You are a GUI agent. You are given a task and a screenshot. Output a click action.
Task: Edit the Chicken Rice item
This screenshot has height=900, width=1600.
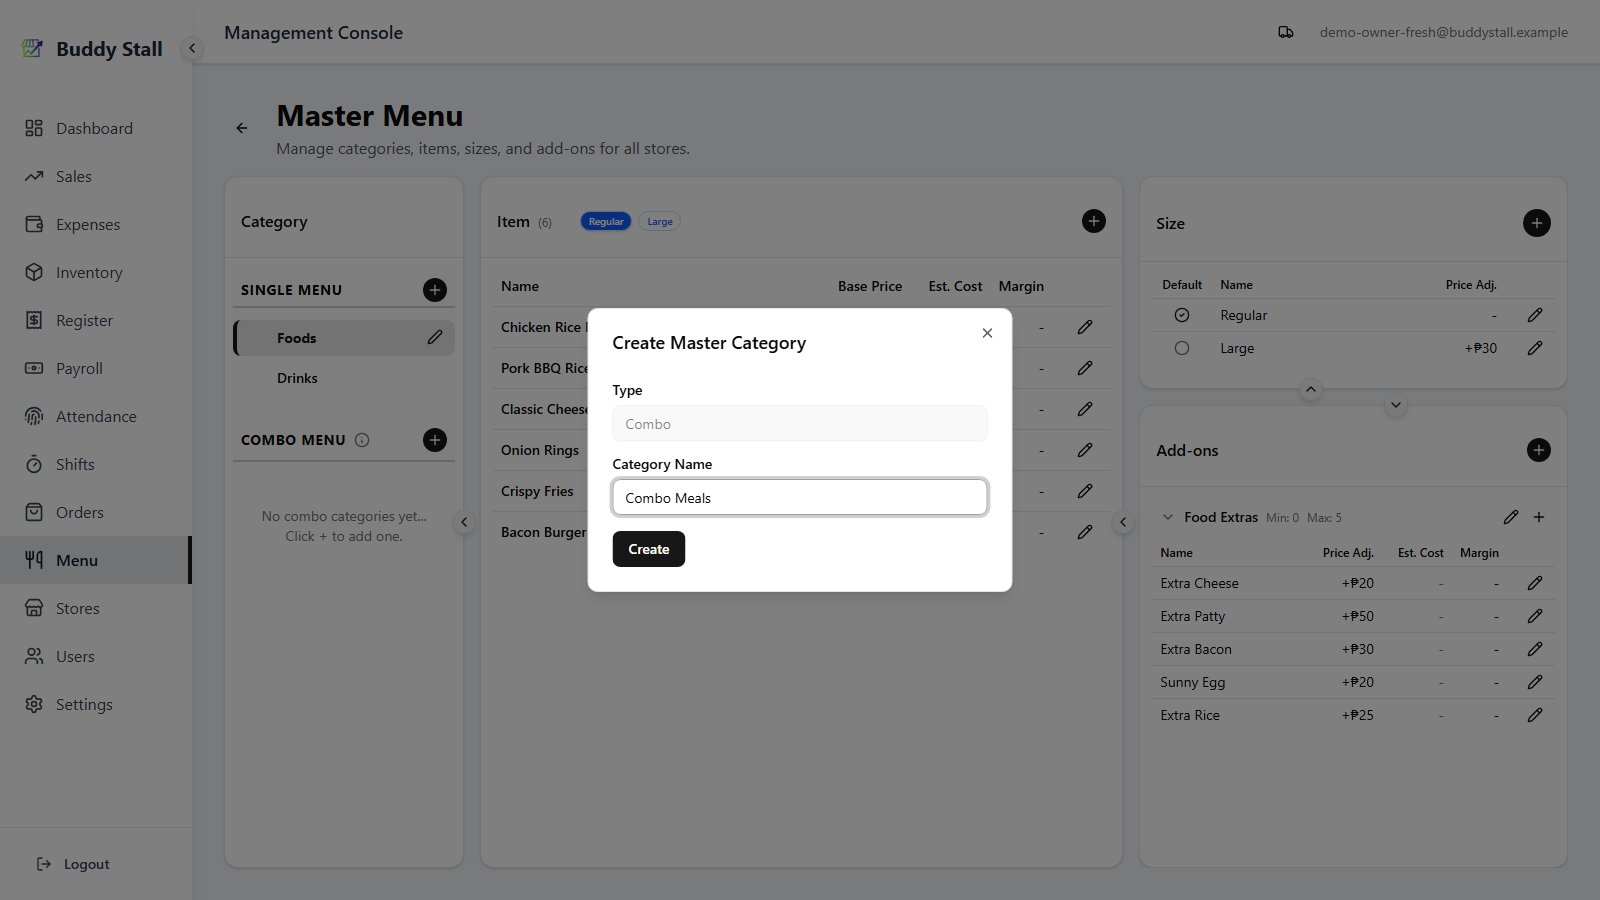click(x=1085, y=327)
